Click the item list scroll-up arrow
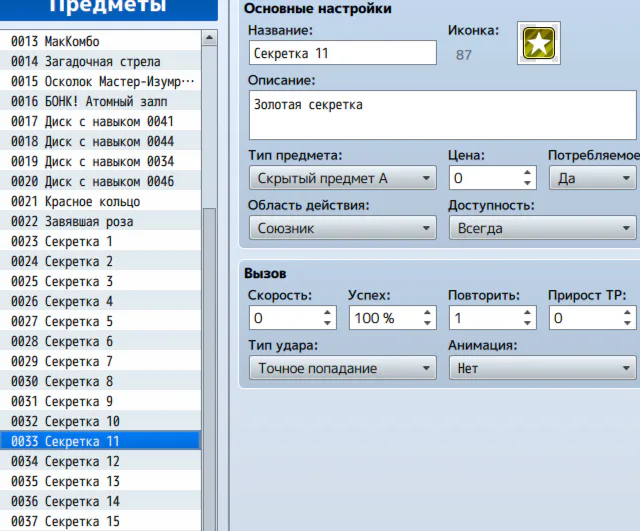The width and height of the screenshot is (640, 531). pyautogui.click(x=209, y=38)
